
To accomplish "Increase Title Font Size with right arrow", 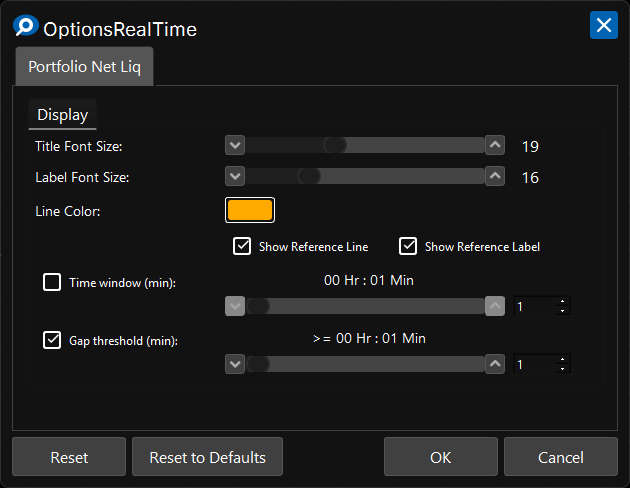I will coord(494,146).
